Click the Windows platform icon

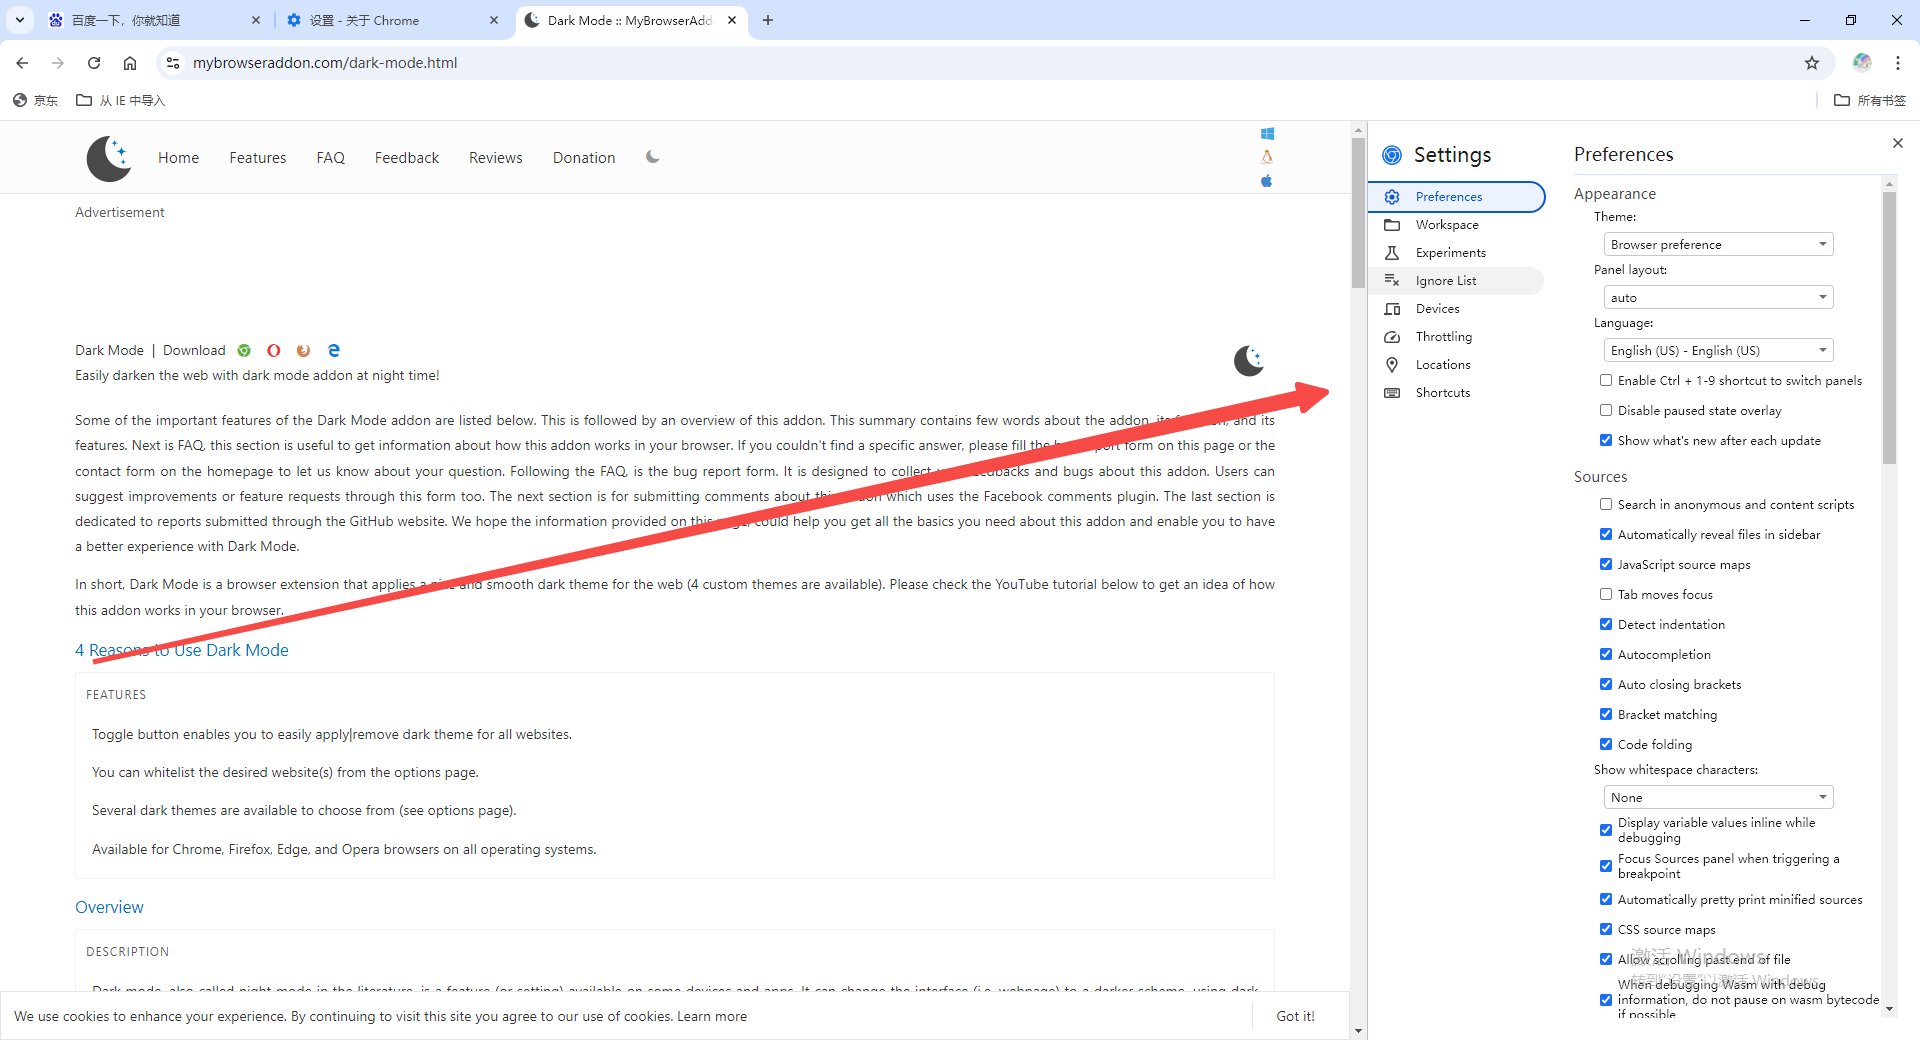click(x=1267, y=134)
